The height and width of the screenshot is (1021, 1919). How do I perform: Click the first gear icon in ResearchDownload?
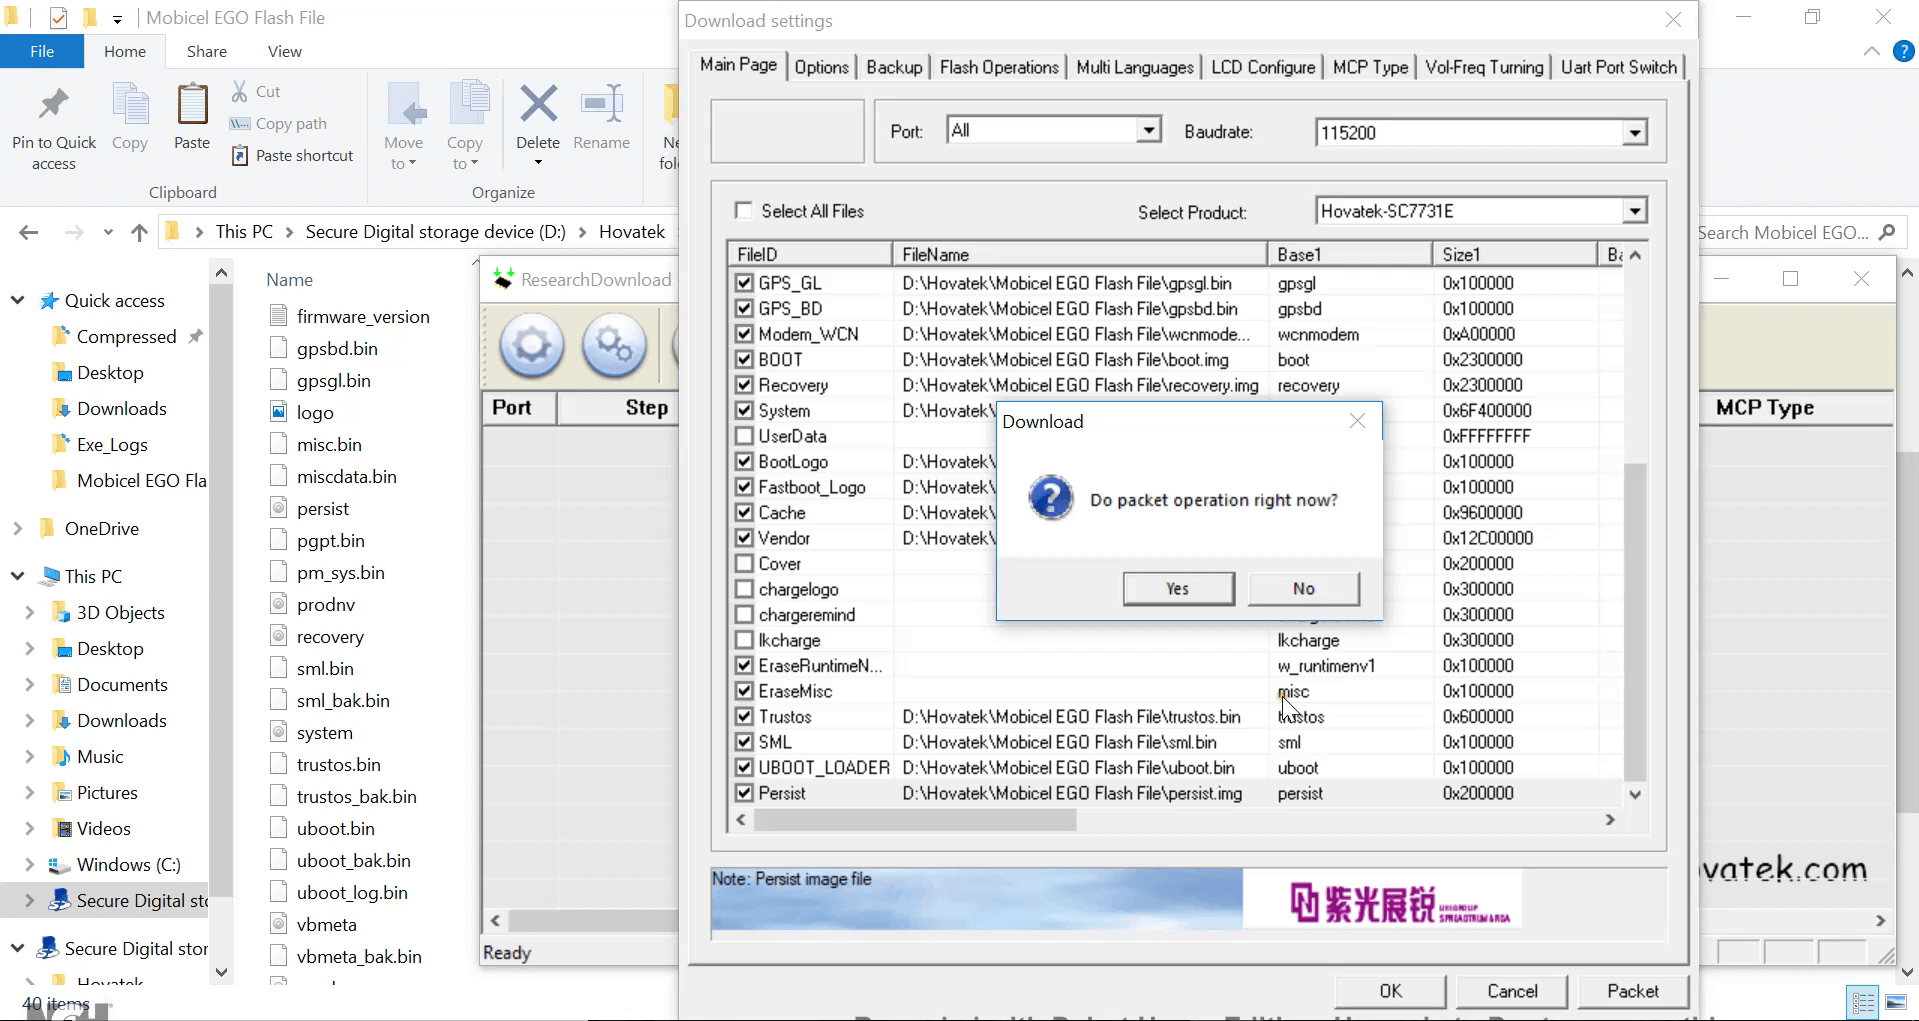[532, 346]
